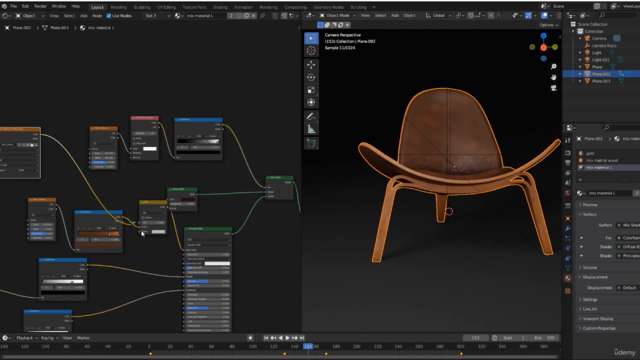This screenshot has height=360, width=640.
Task: Collapse the Surface panel
Action: click(x=590, y=214)
